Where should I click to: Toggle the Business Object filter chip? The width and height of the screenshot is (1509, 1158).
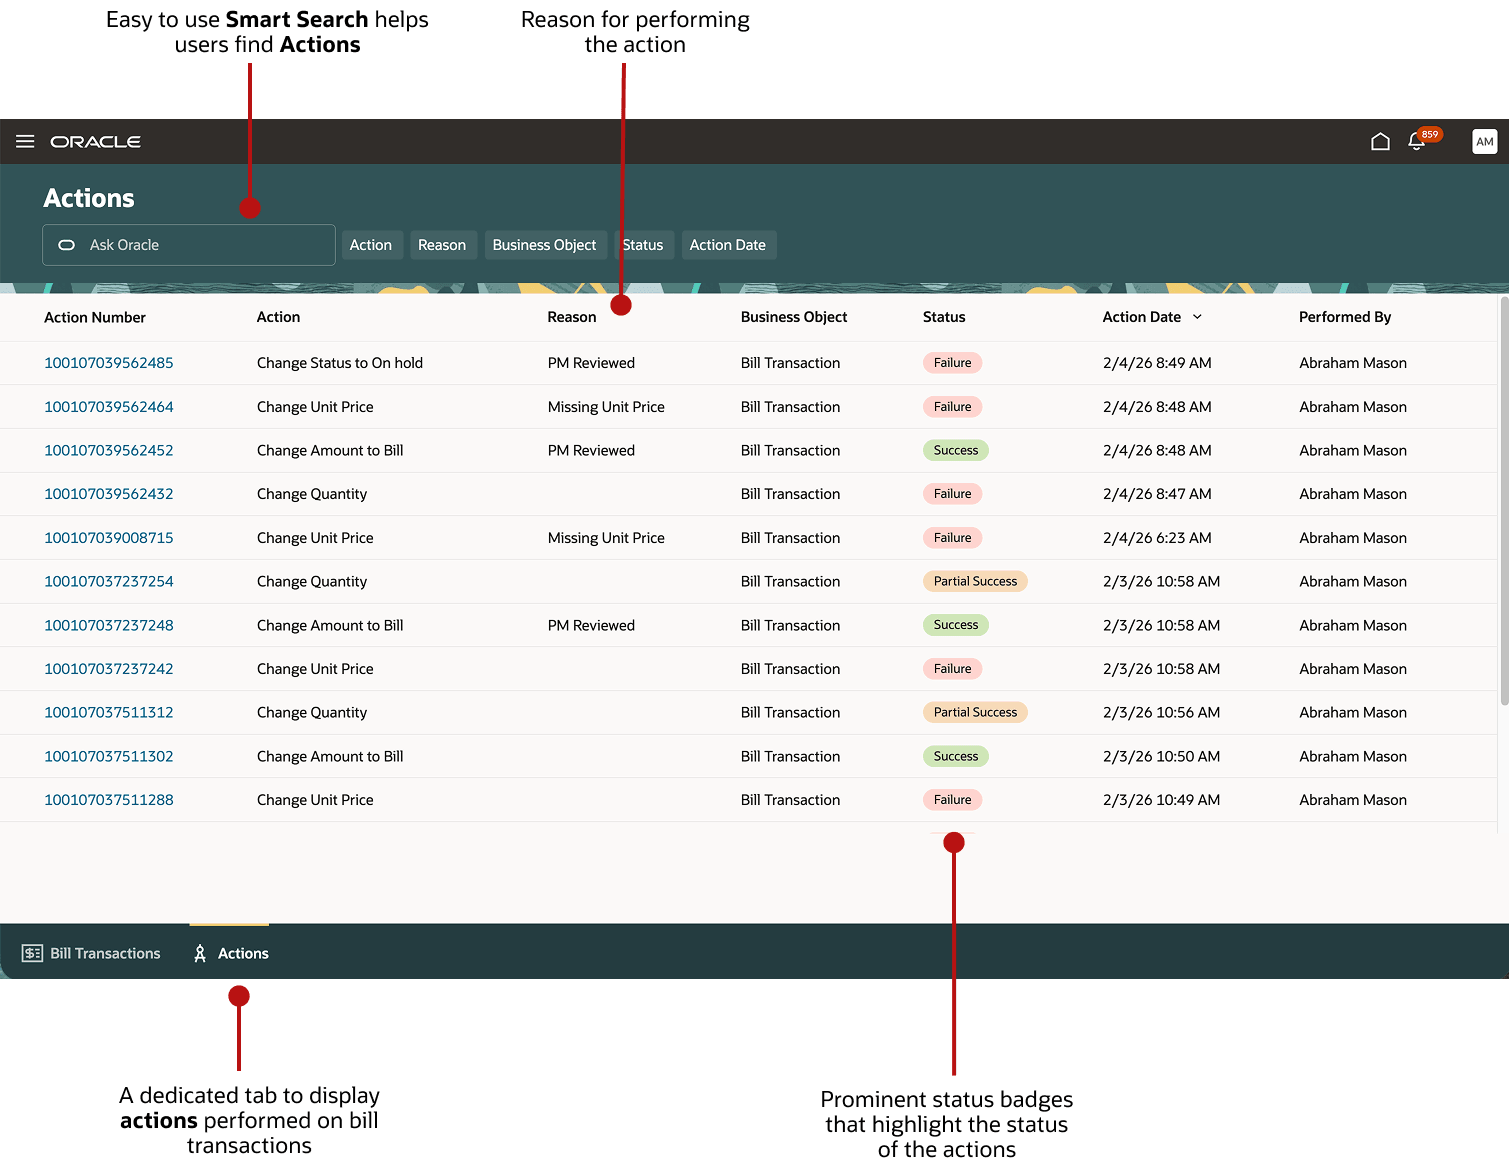[x=545, y=244]
